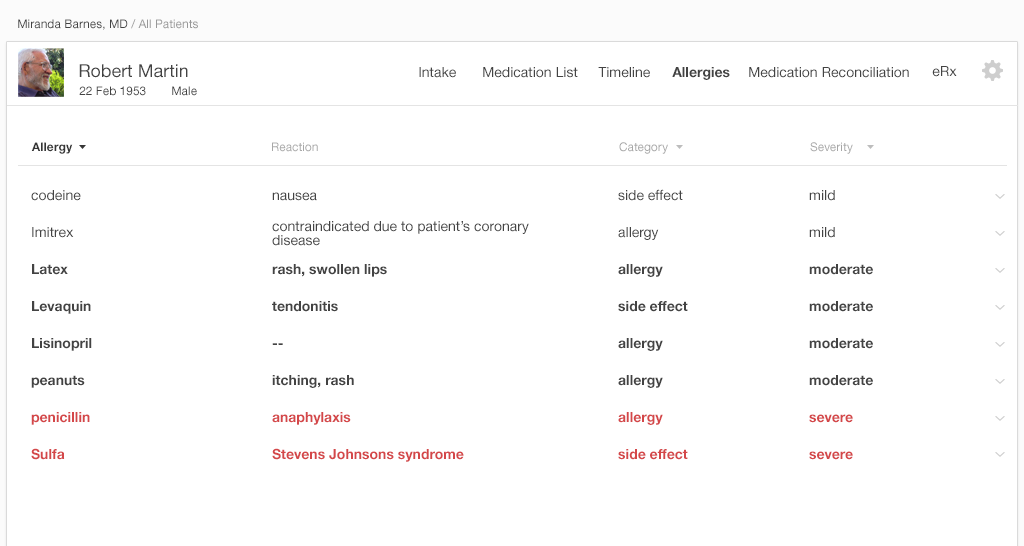1024x546 pixels.
Task: Expand the Lisinopril row chevron
Action: (x=1000, y=344)
